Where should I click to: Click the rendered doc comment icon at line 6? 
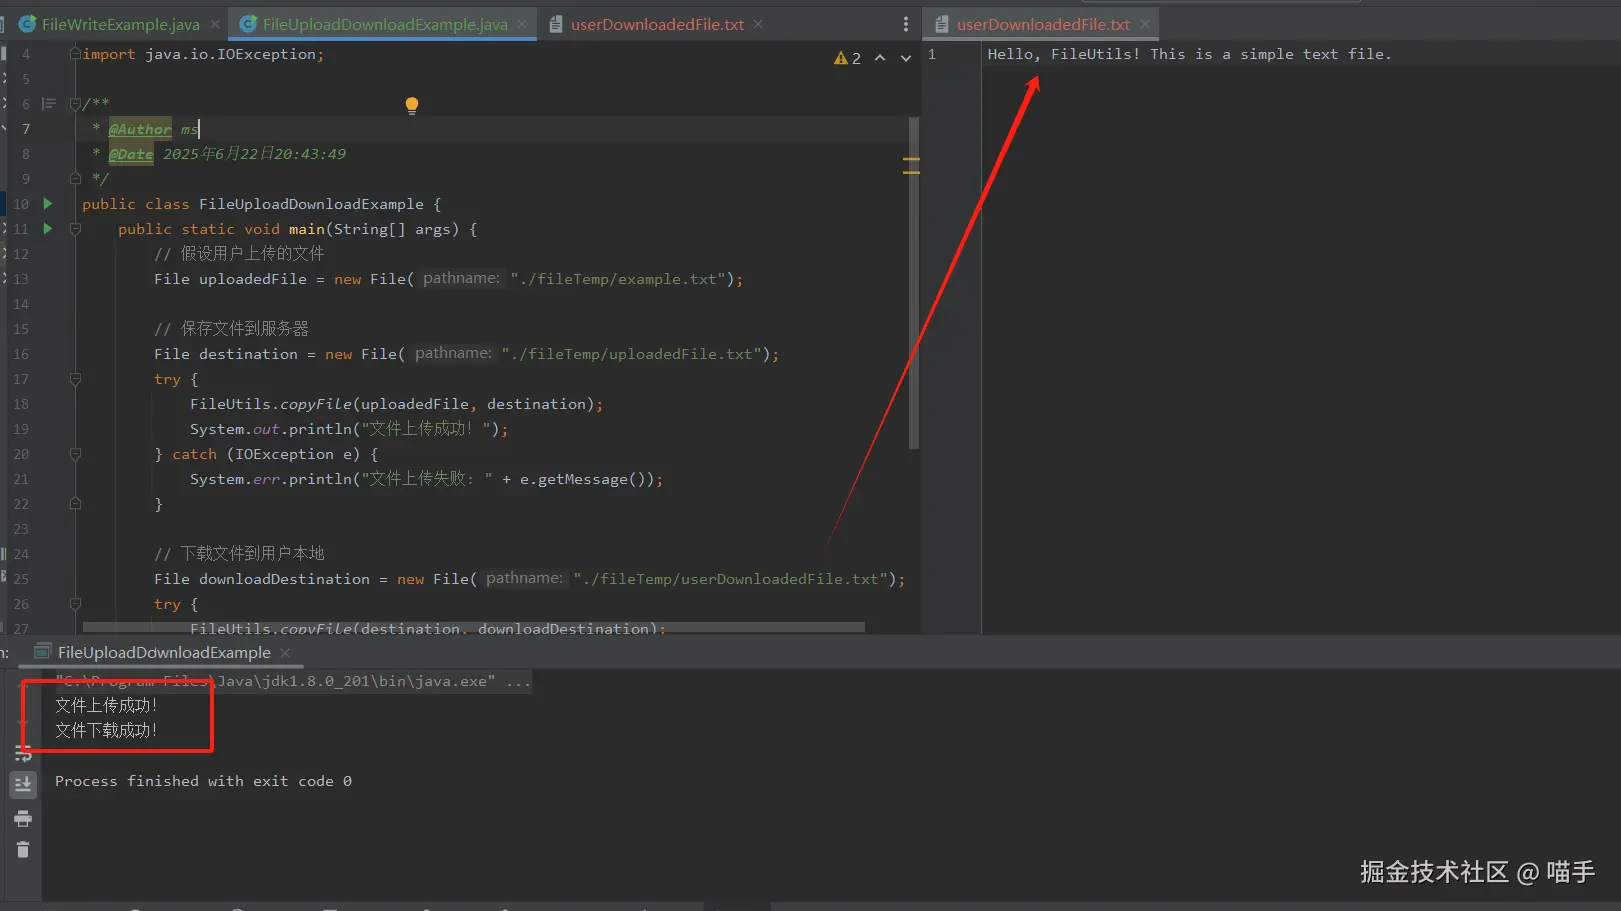click(x=49, y=103)
